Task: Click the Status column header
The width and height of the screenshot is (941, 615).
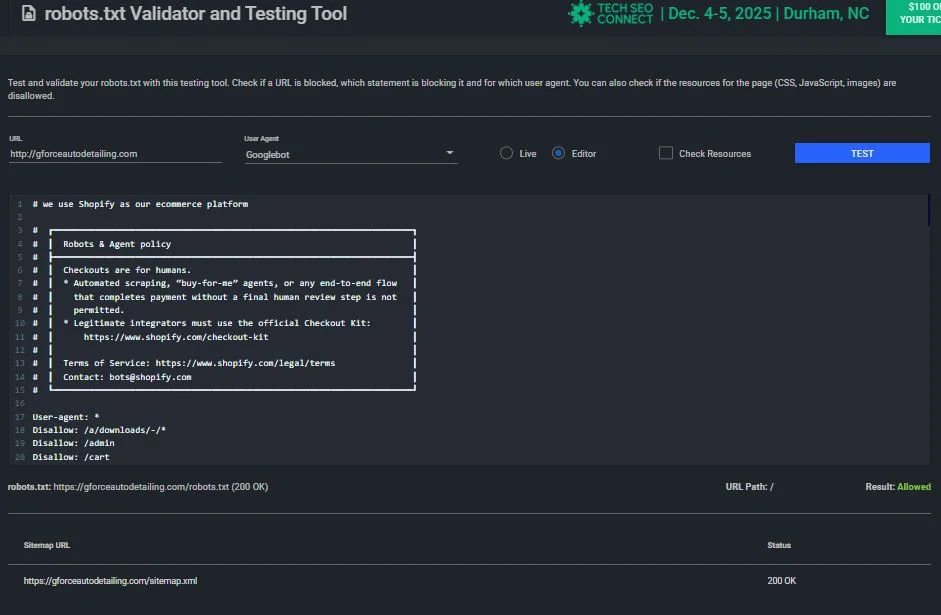Action: [779, 545]
